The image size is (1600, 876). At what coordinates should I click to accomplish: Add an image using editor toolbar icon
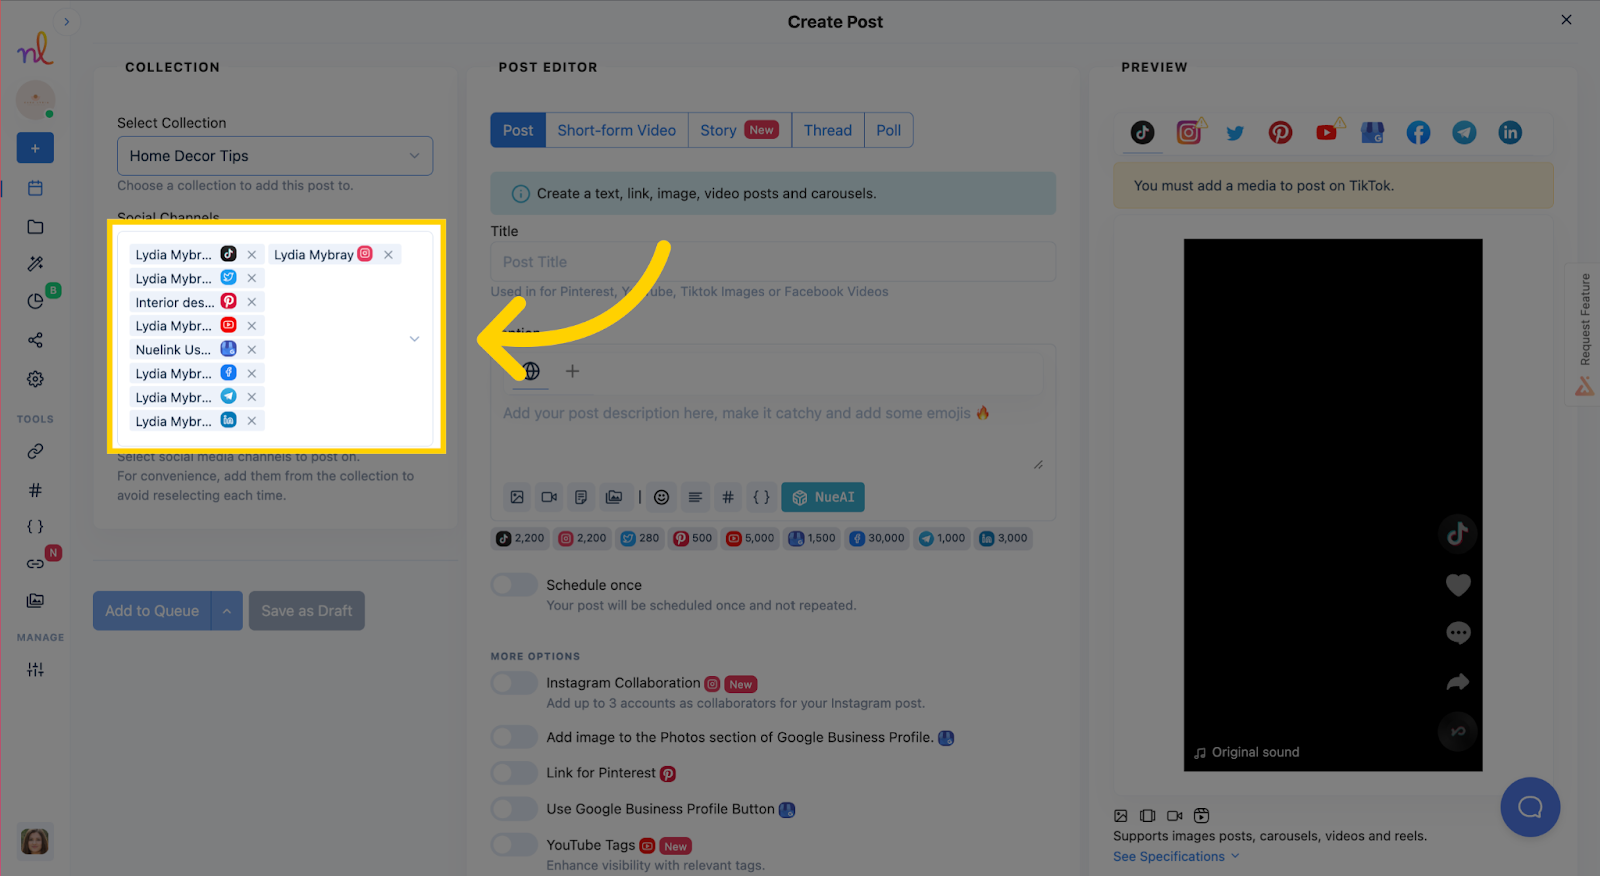coord(517,497)
